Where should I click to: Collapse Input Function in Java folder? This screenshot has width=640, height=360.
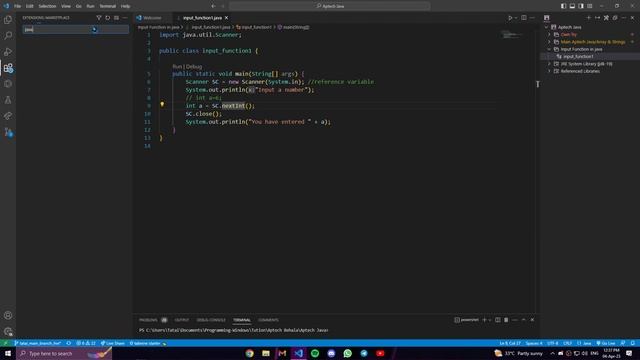click(549, 49)
